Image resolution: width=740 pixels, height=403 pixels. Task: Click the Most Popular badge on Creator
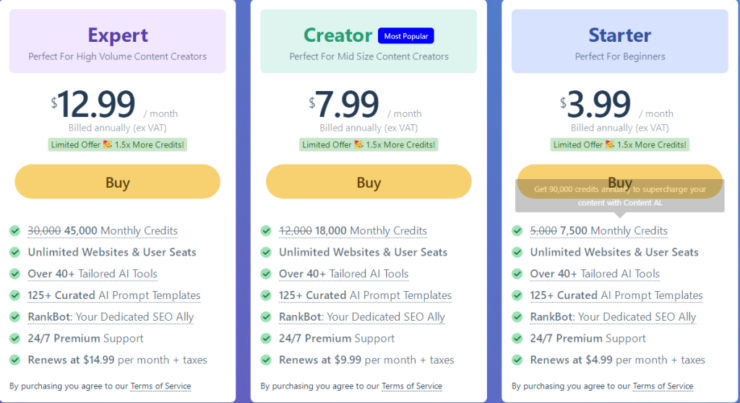406,36
